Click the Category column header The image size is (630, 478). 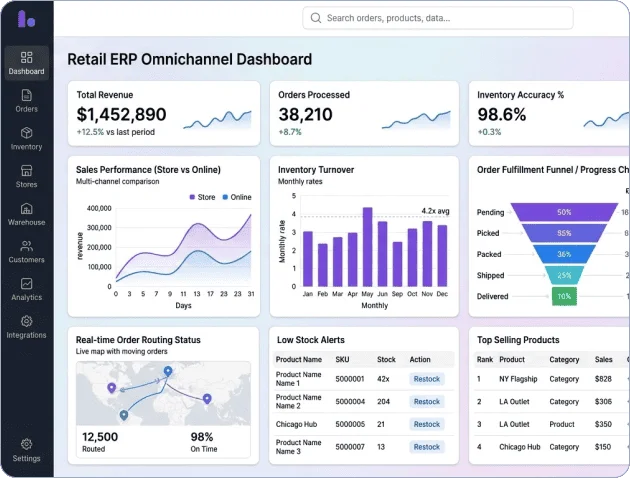click(x=564, y=360)
